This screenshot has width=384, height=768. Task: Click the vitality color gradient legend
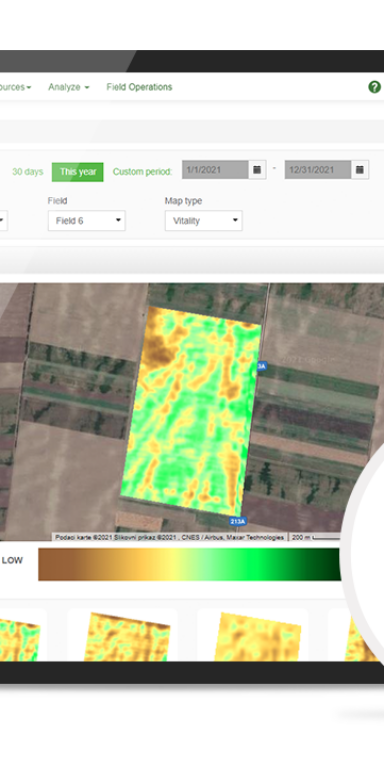coord(189,564)
